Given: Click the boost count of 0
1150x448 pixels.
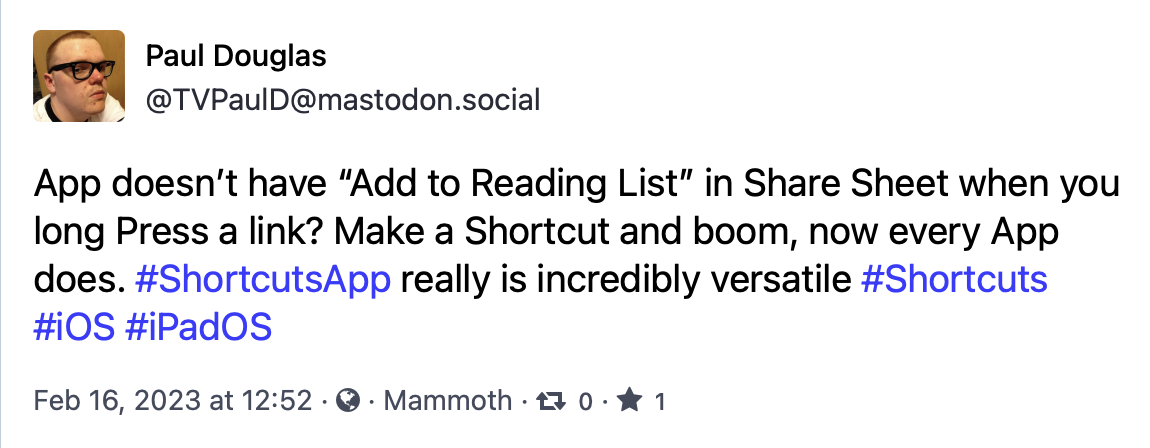Looking at the screenshot, I should point(585,401).
